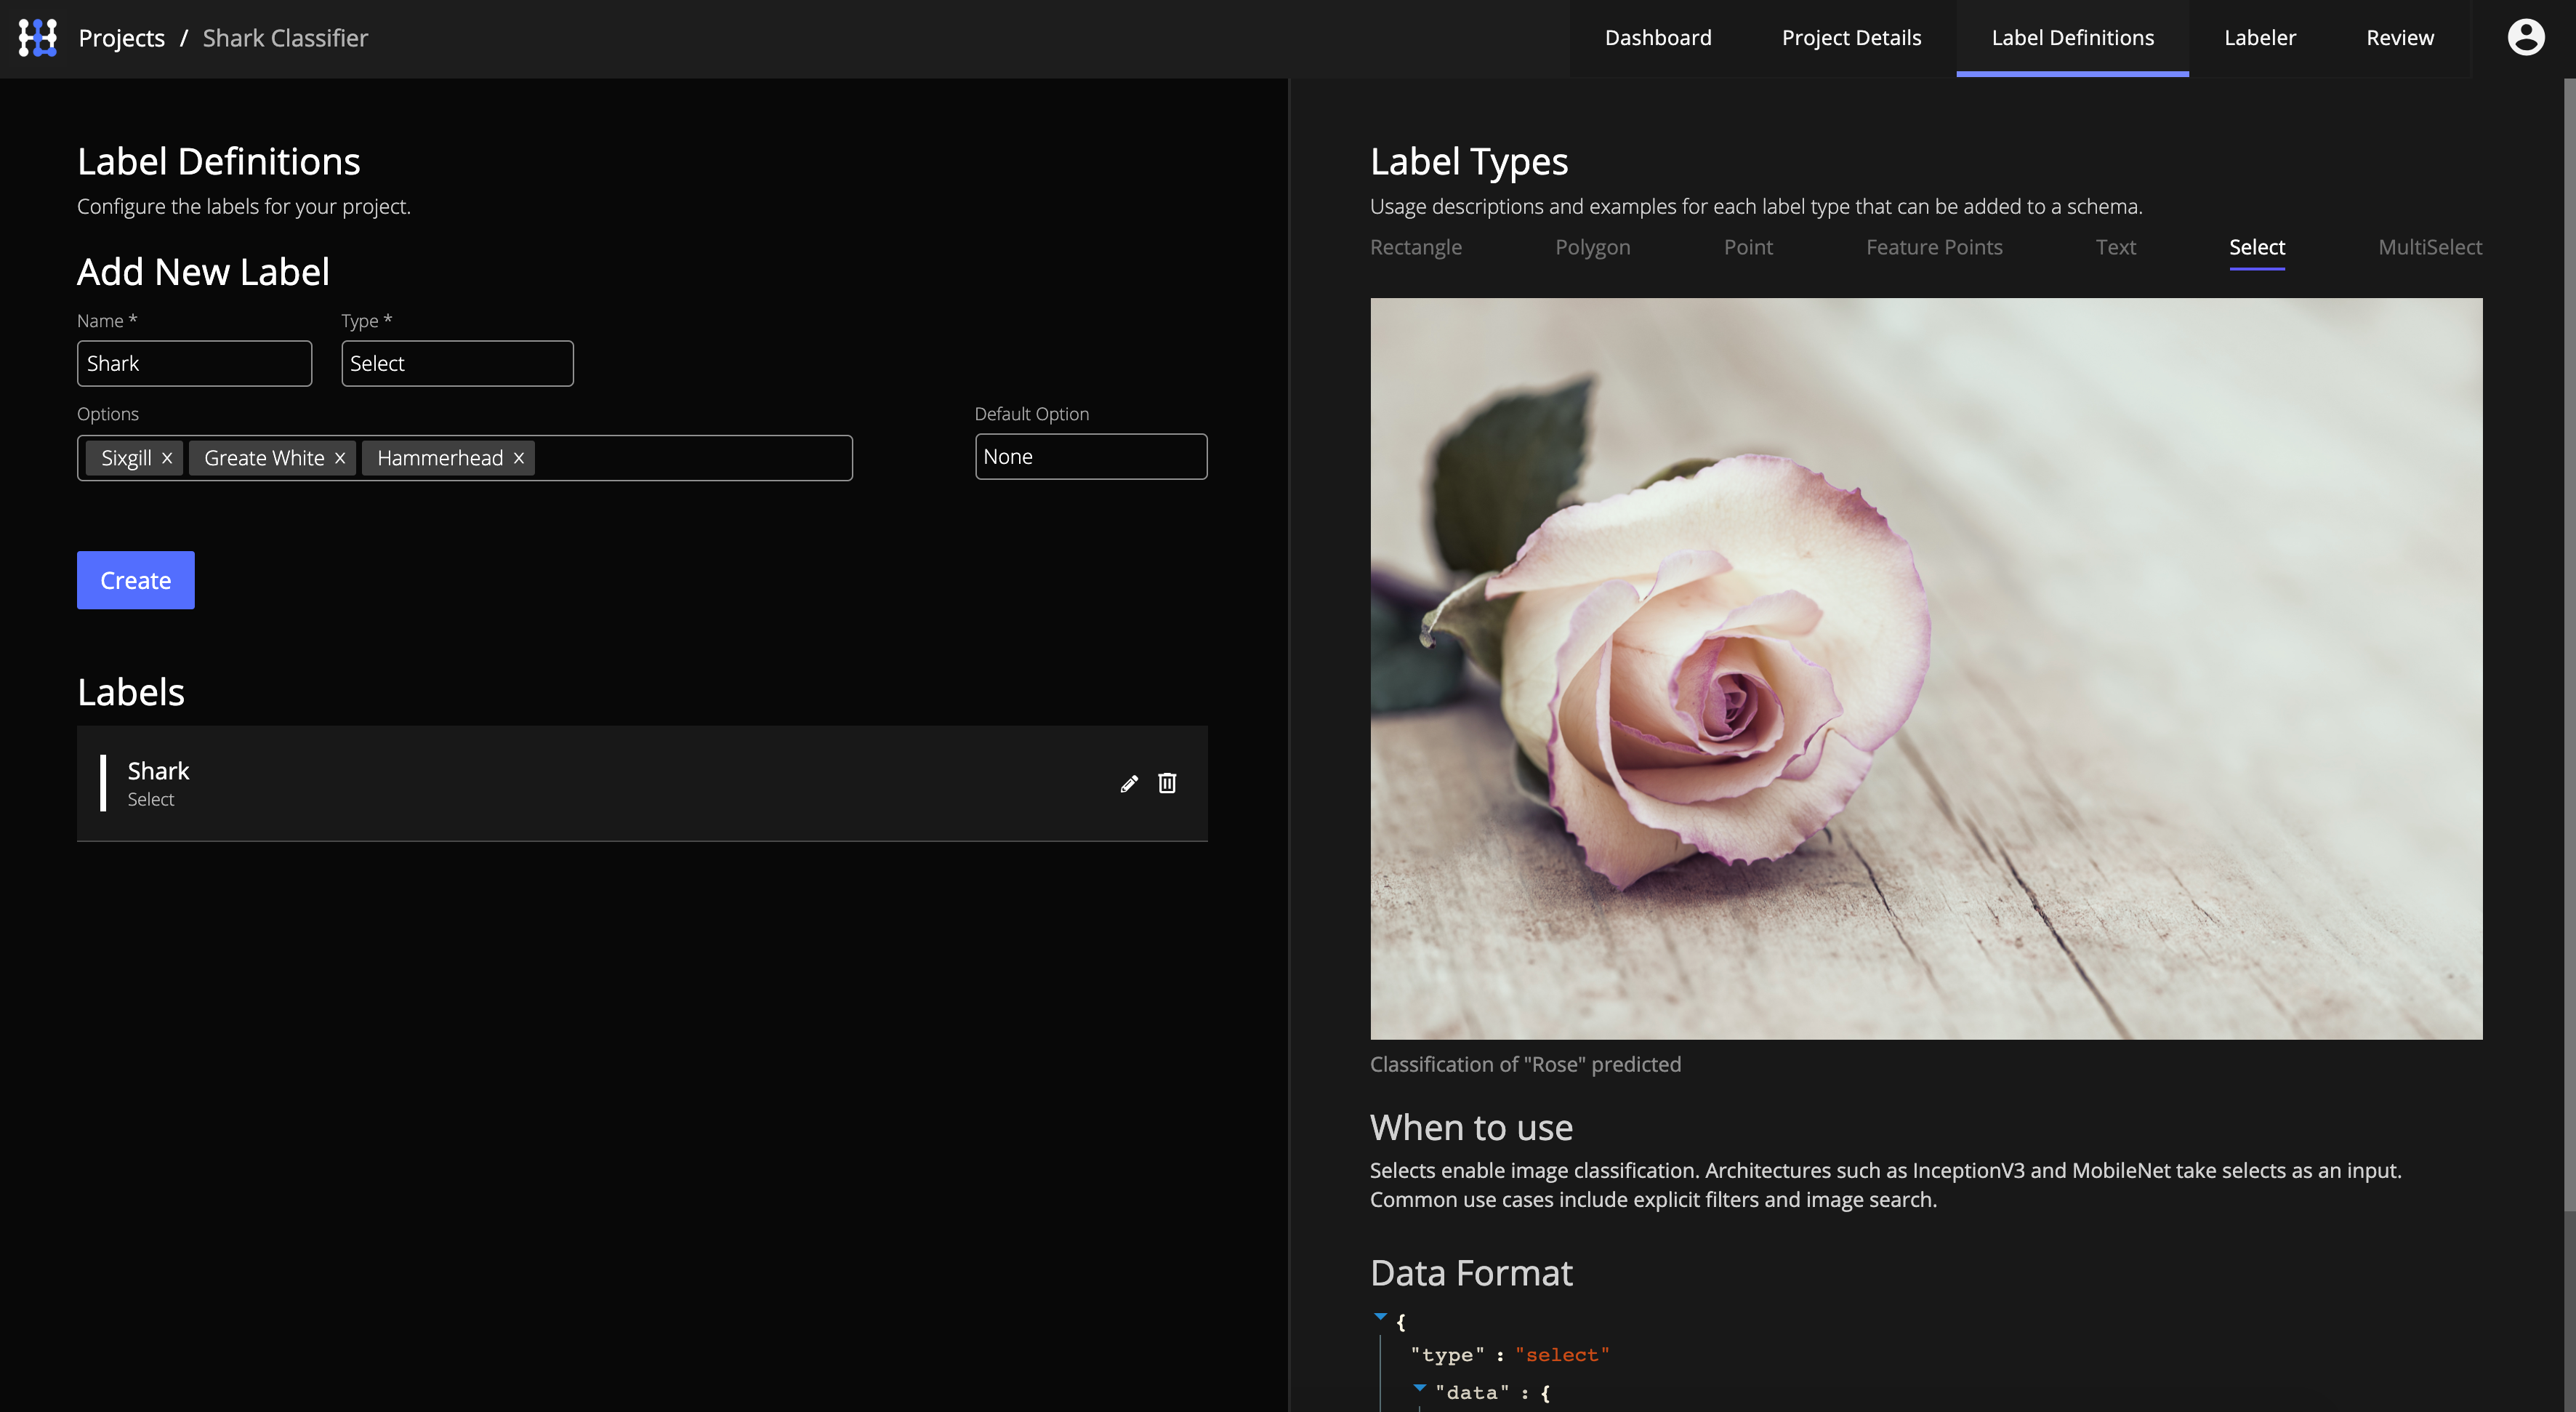Switch to the Labeler tab
The image size is (2576, 1412).
(x=2259, y=38)
